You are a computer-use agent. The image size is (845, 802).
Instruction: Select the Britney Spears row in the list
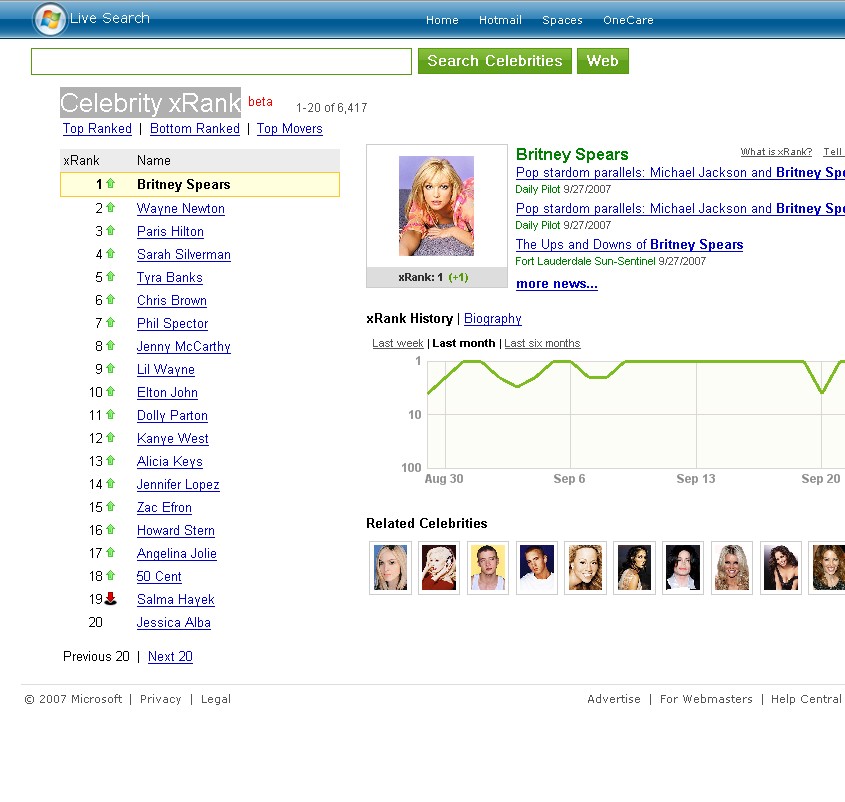(x=200, y=184)
